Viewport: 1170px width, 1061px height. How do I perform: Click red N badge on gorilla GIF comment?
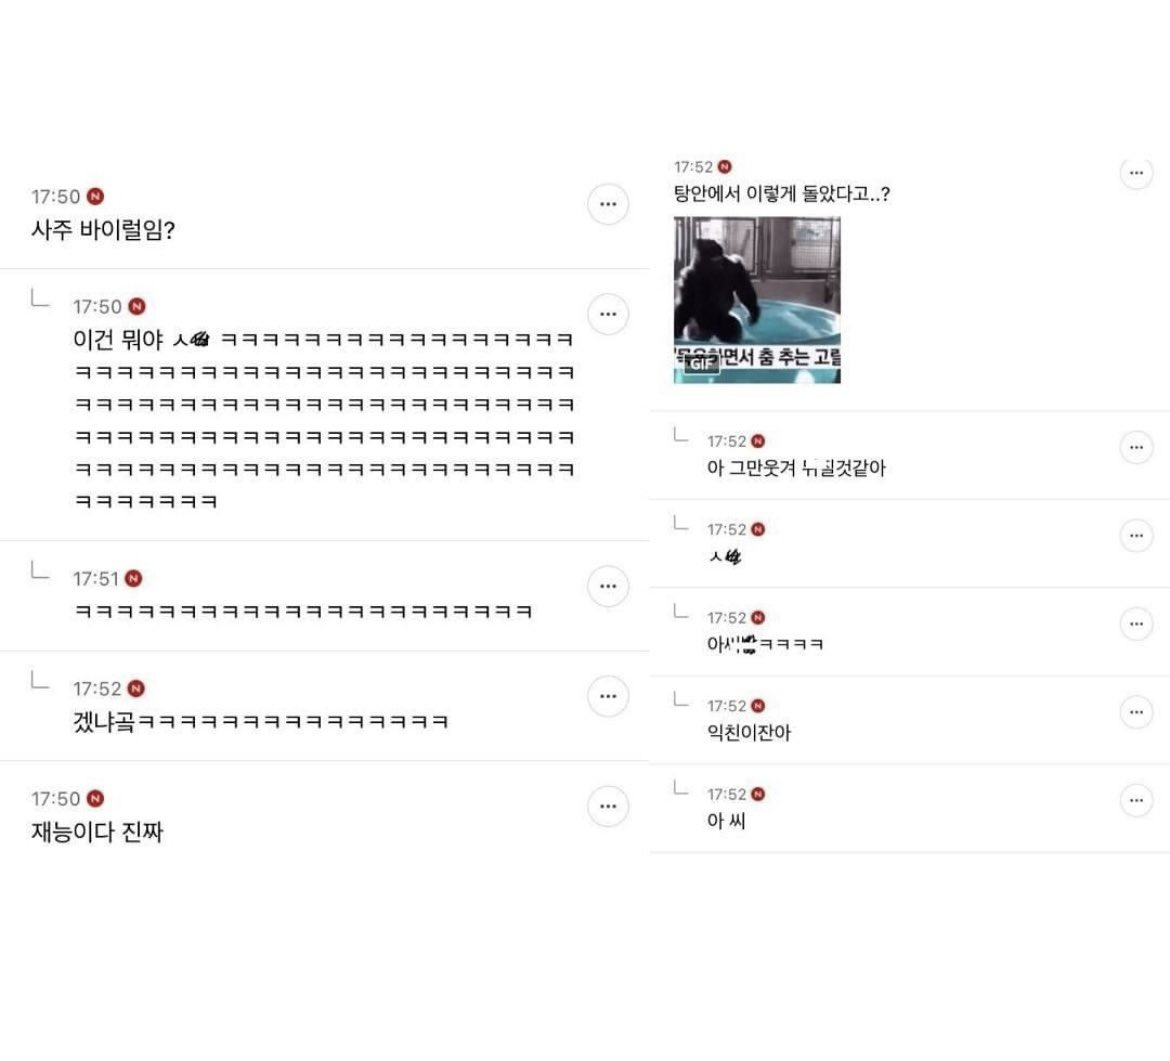click(x=725, y=166)
